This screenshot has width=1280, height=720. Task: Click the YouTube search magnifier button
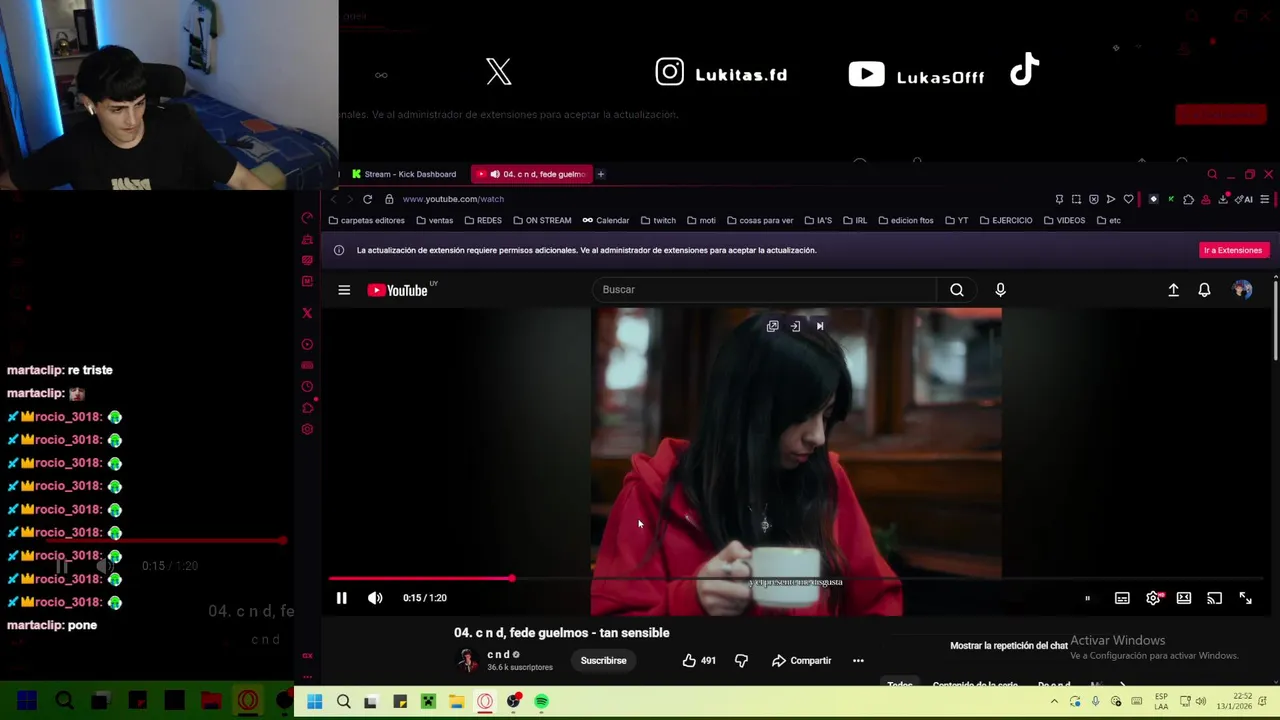tap(957, 290)
